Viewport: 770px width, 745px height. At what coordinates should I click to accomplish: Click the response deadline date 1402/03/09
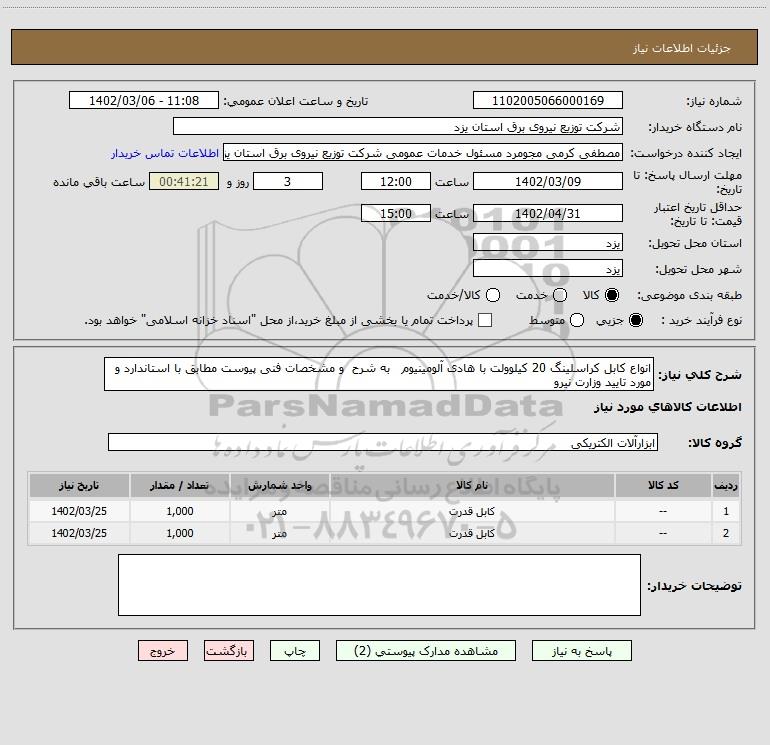coord(548,181)
